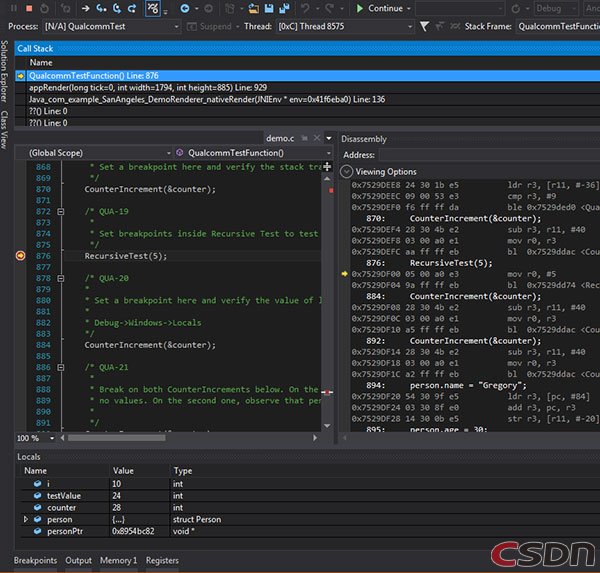This screenshot has height=573, width=600.
Task: Switch to the Memory 1 tab
Action: [x=118, y=560]
